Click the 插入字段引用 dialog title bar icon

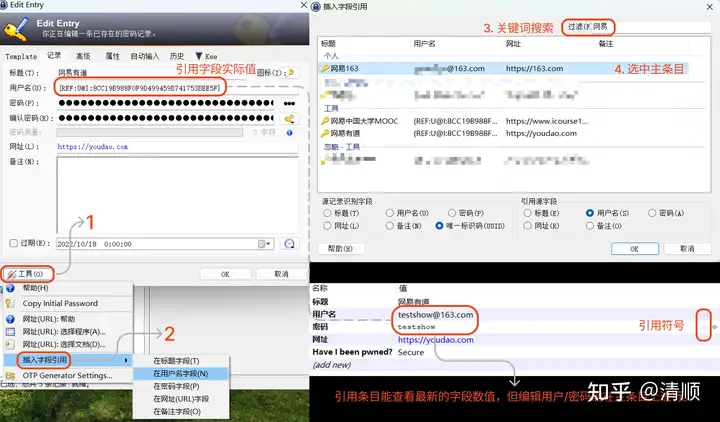(316, 6)
